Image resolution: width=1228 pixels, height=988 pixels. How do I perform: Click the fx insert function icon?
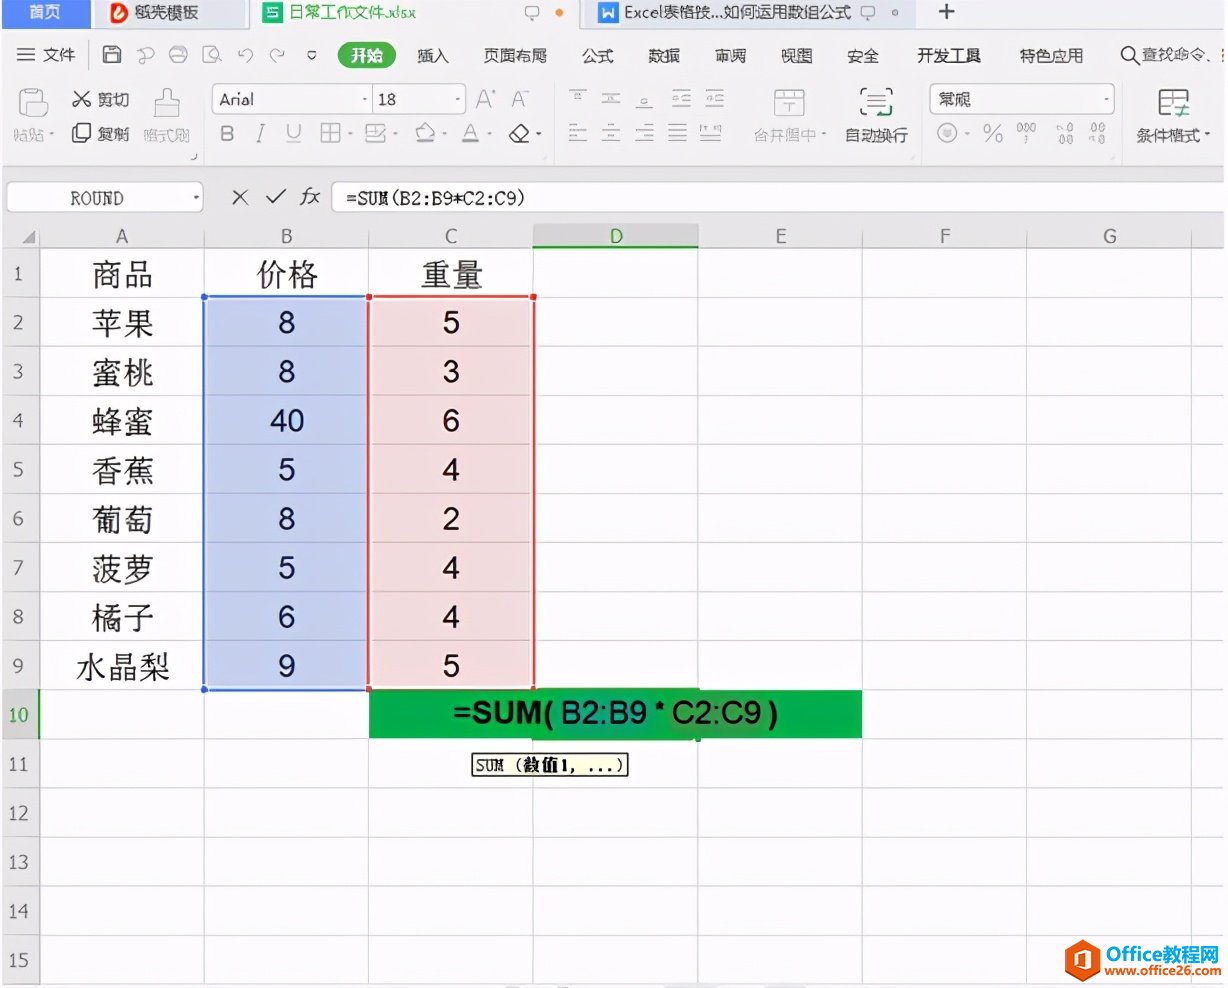(x=310, y=197)
